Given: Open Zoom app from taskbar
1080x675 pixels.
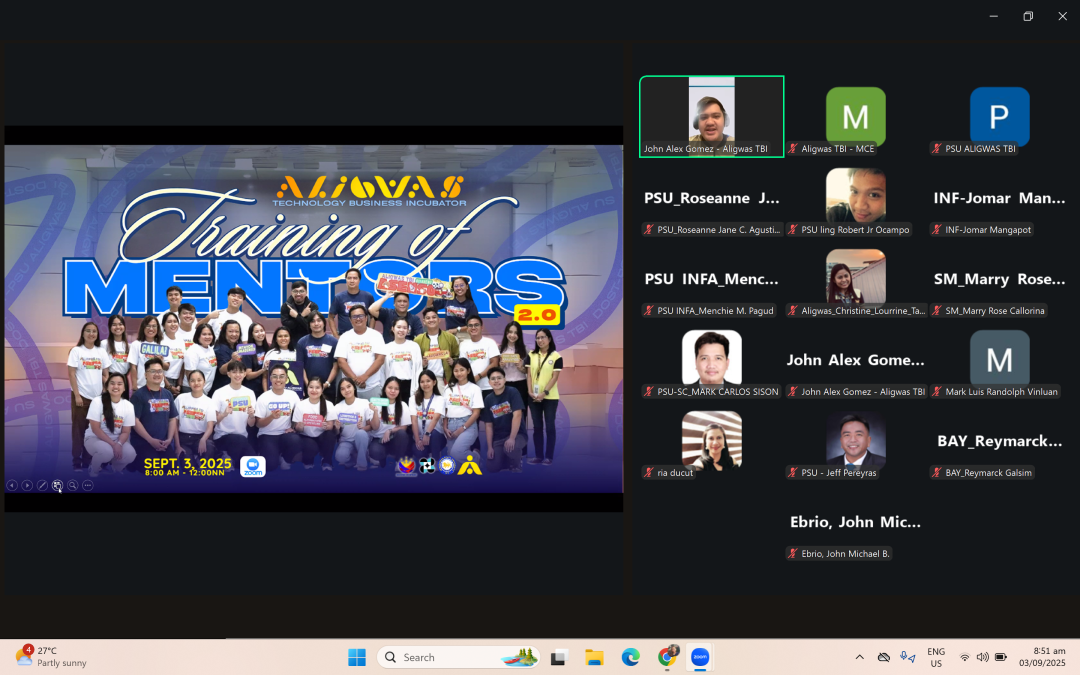Looking at the screenshot, I should click(x=700, y=657).
